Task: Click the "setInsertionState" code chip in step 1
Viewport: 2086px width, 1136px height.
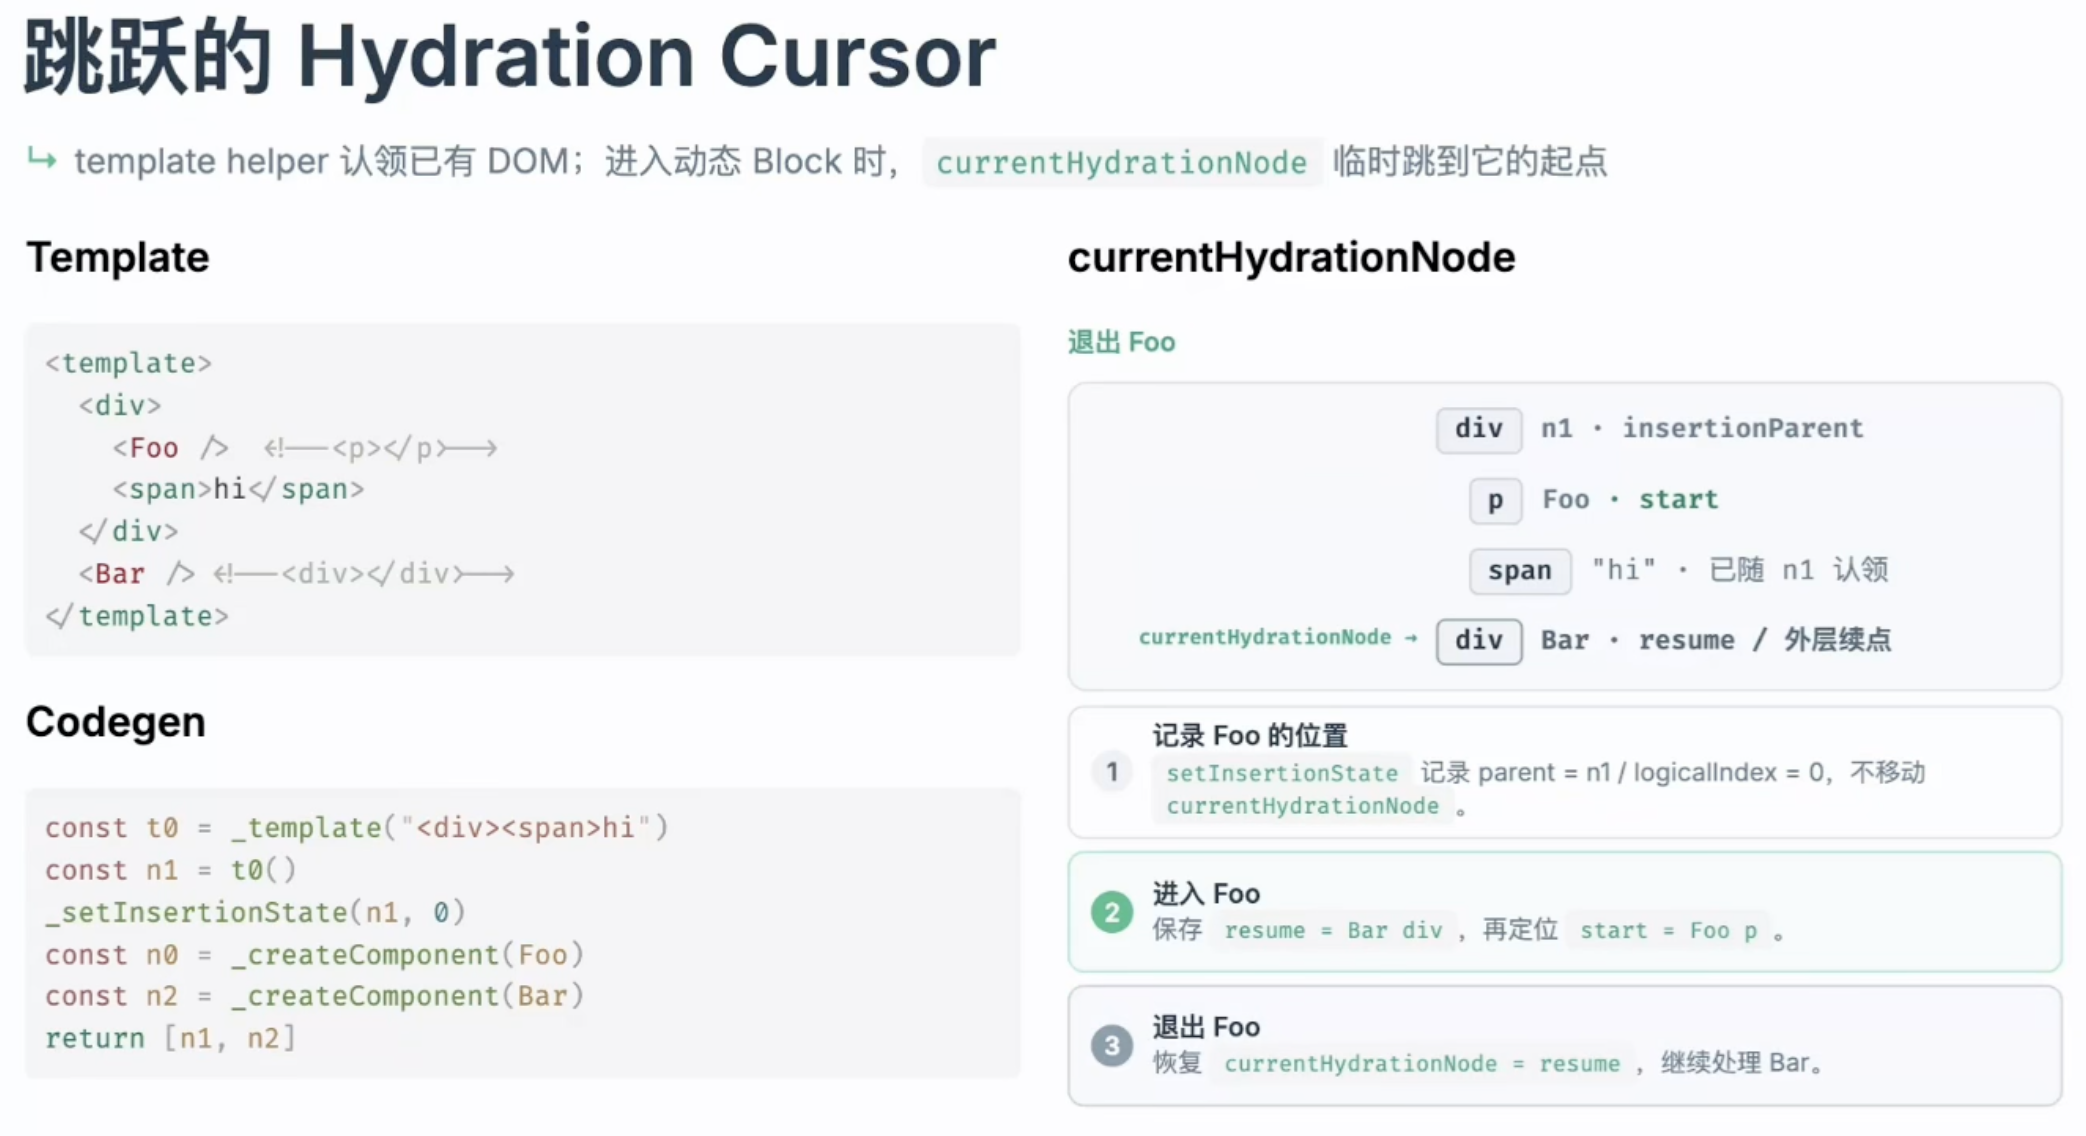Action: 1282,773
